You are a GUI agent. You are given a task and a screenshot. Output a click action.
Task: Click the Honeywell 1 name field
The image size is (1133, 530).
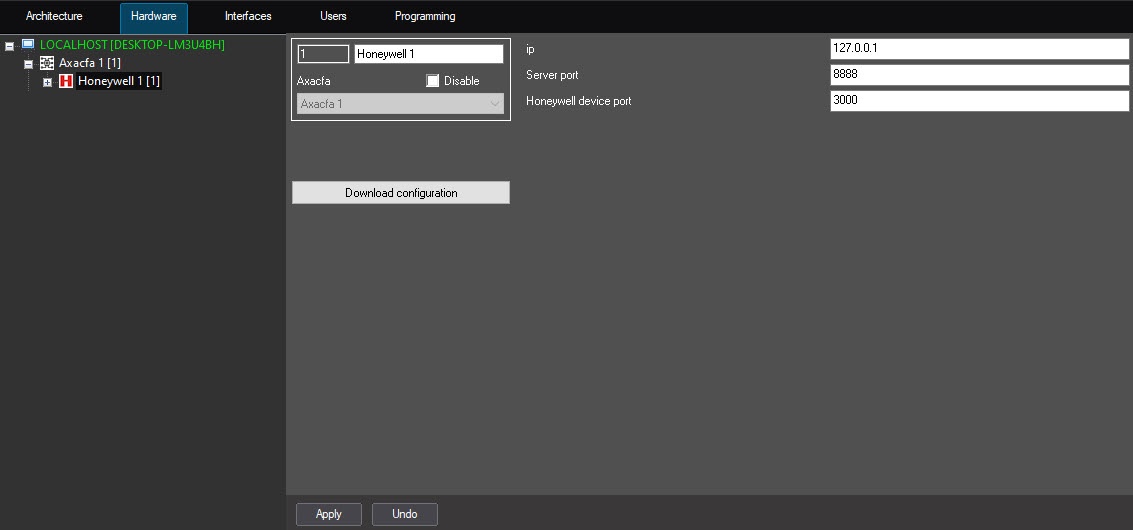tap(428, 54)
